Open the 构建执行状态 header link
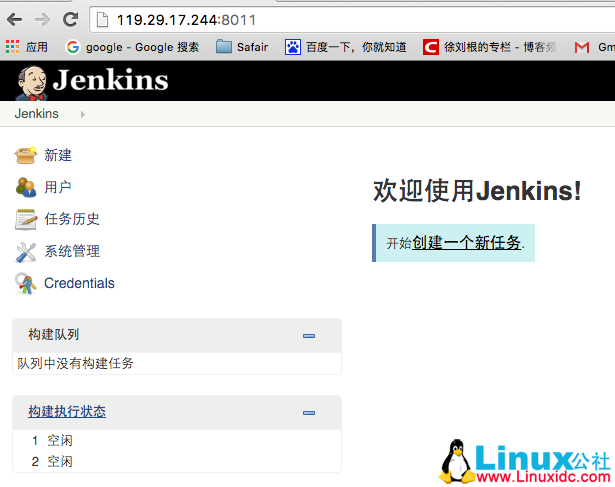Viewport: 615px width, 487px height. click(67, 411)
